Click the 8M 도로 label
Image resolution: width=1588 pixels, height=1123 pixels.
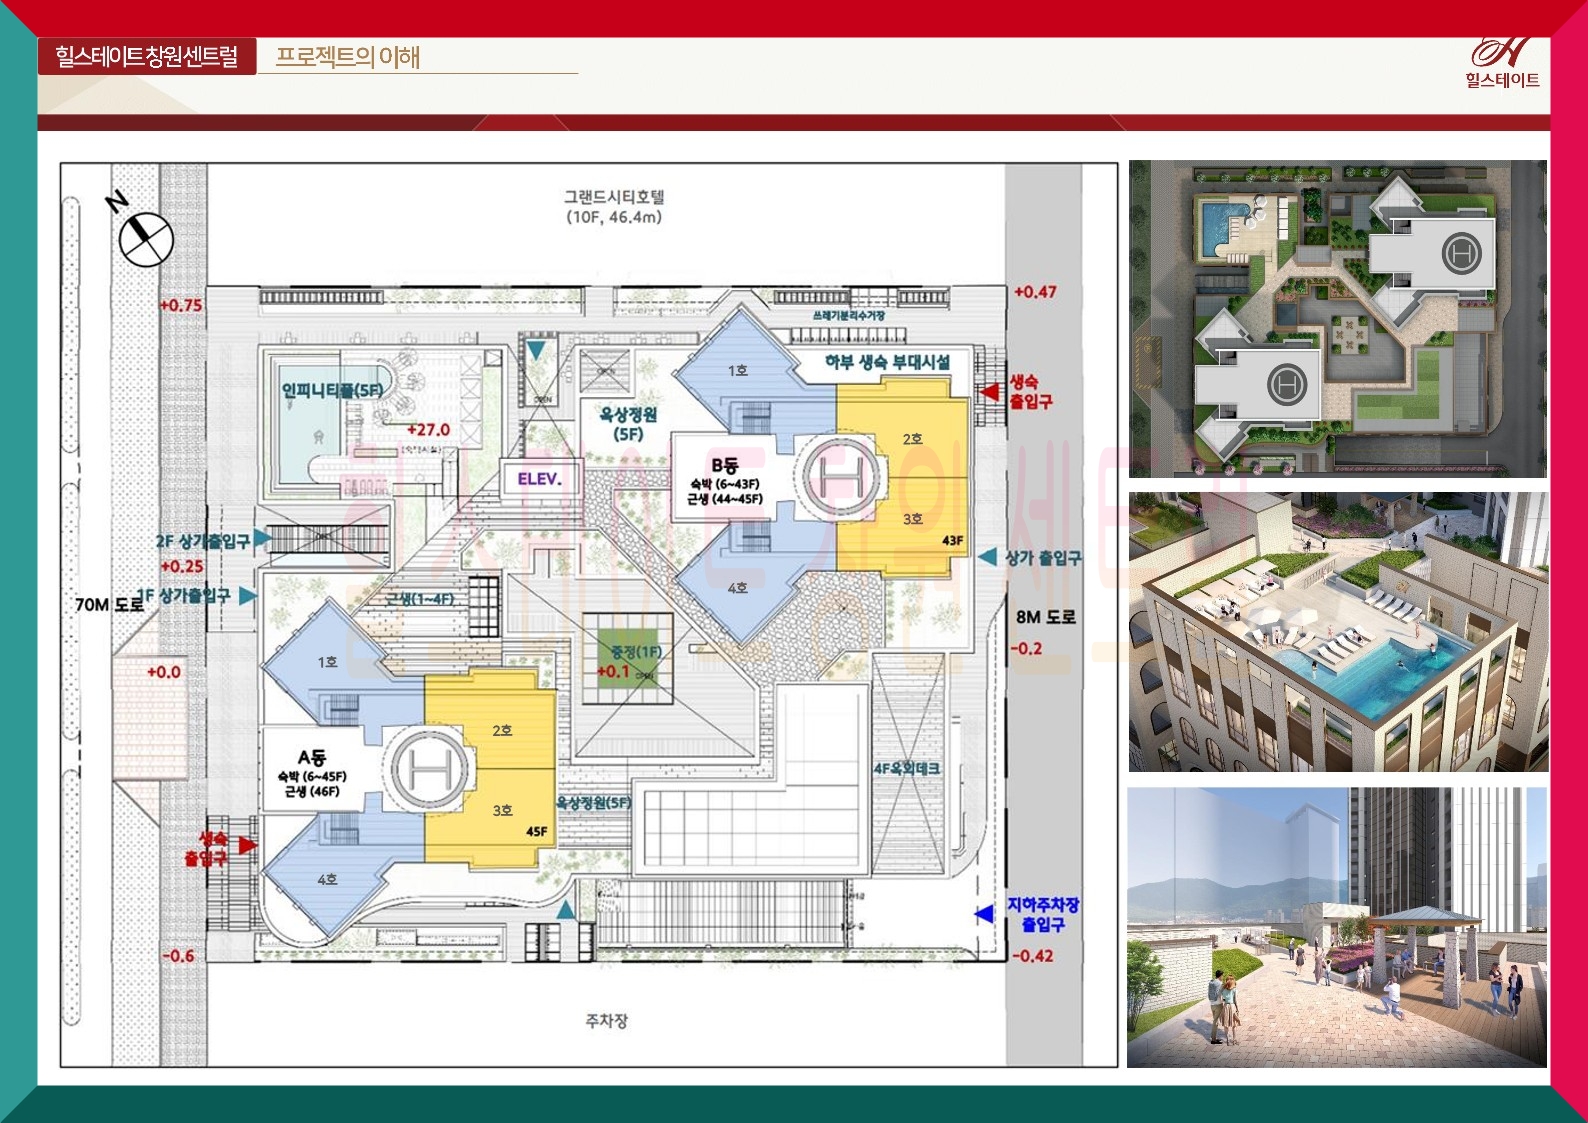[1046, 617]
